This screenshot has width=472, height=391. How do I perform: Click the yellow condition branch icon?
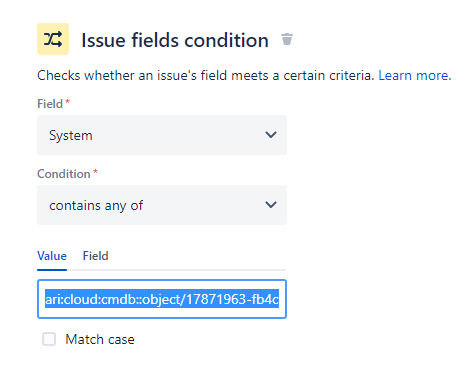click(53, 39)
